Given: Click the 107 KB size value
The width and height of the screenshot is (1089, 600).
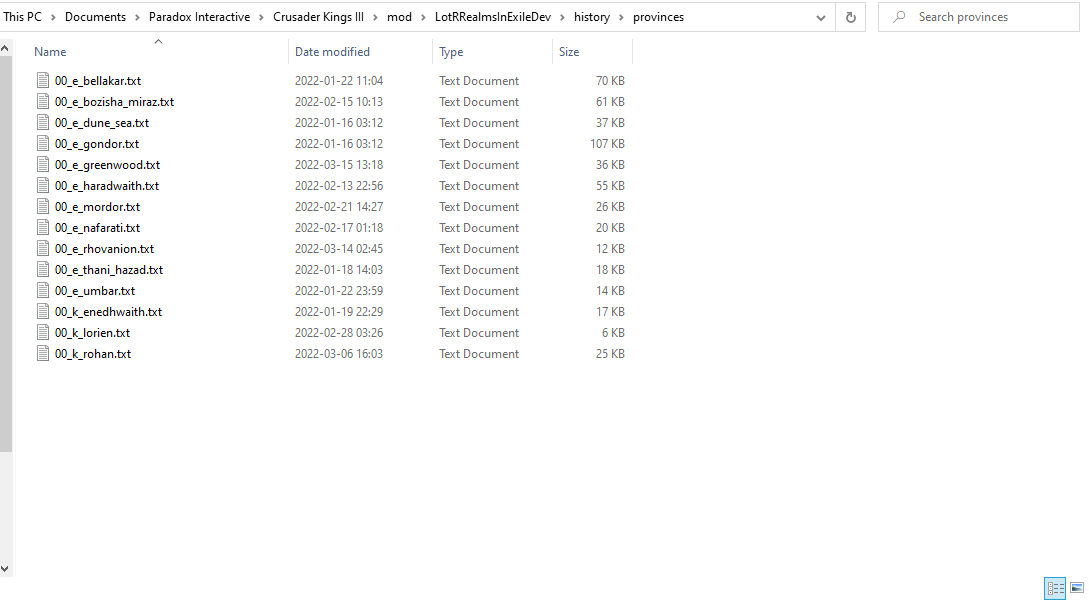Looking at the screenshot, I should tap(607, 144).
